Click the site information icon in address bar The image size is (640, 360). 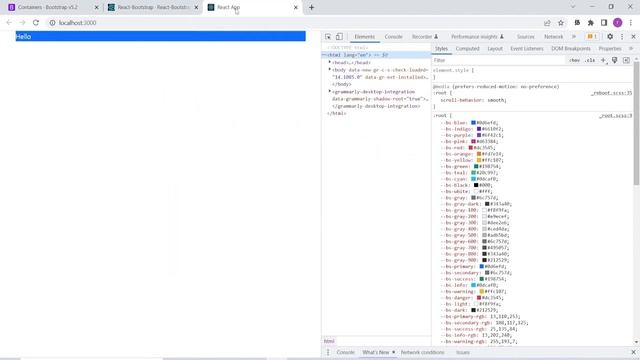point(52,23)
